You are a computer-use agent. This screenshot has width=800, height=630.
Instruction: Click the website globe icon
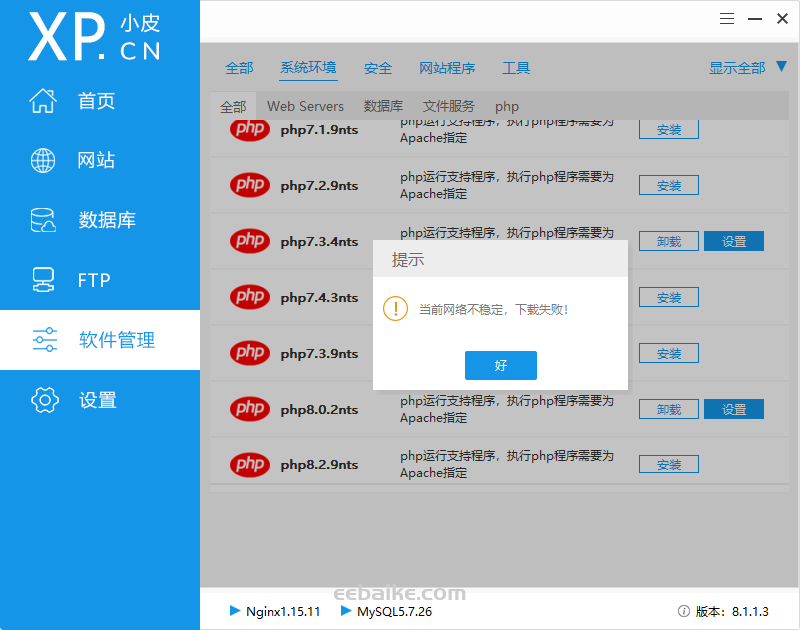43,160
